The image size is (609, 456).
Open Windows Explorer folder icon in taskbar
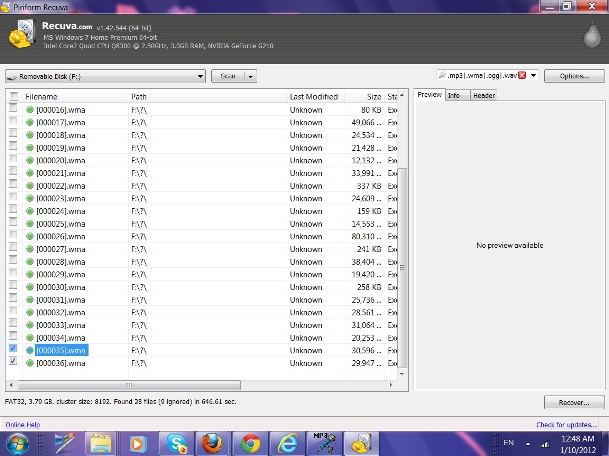point(101,441)
